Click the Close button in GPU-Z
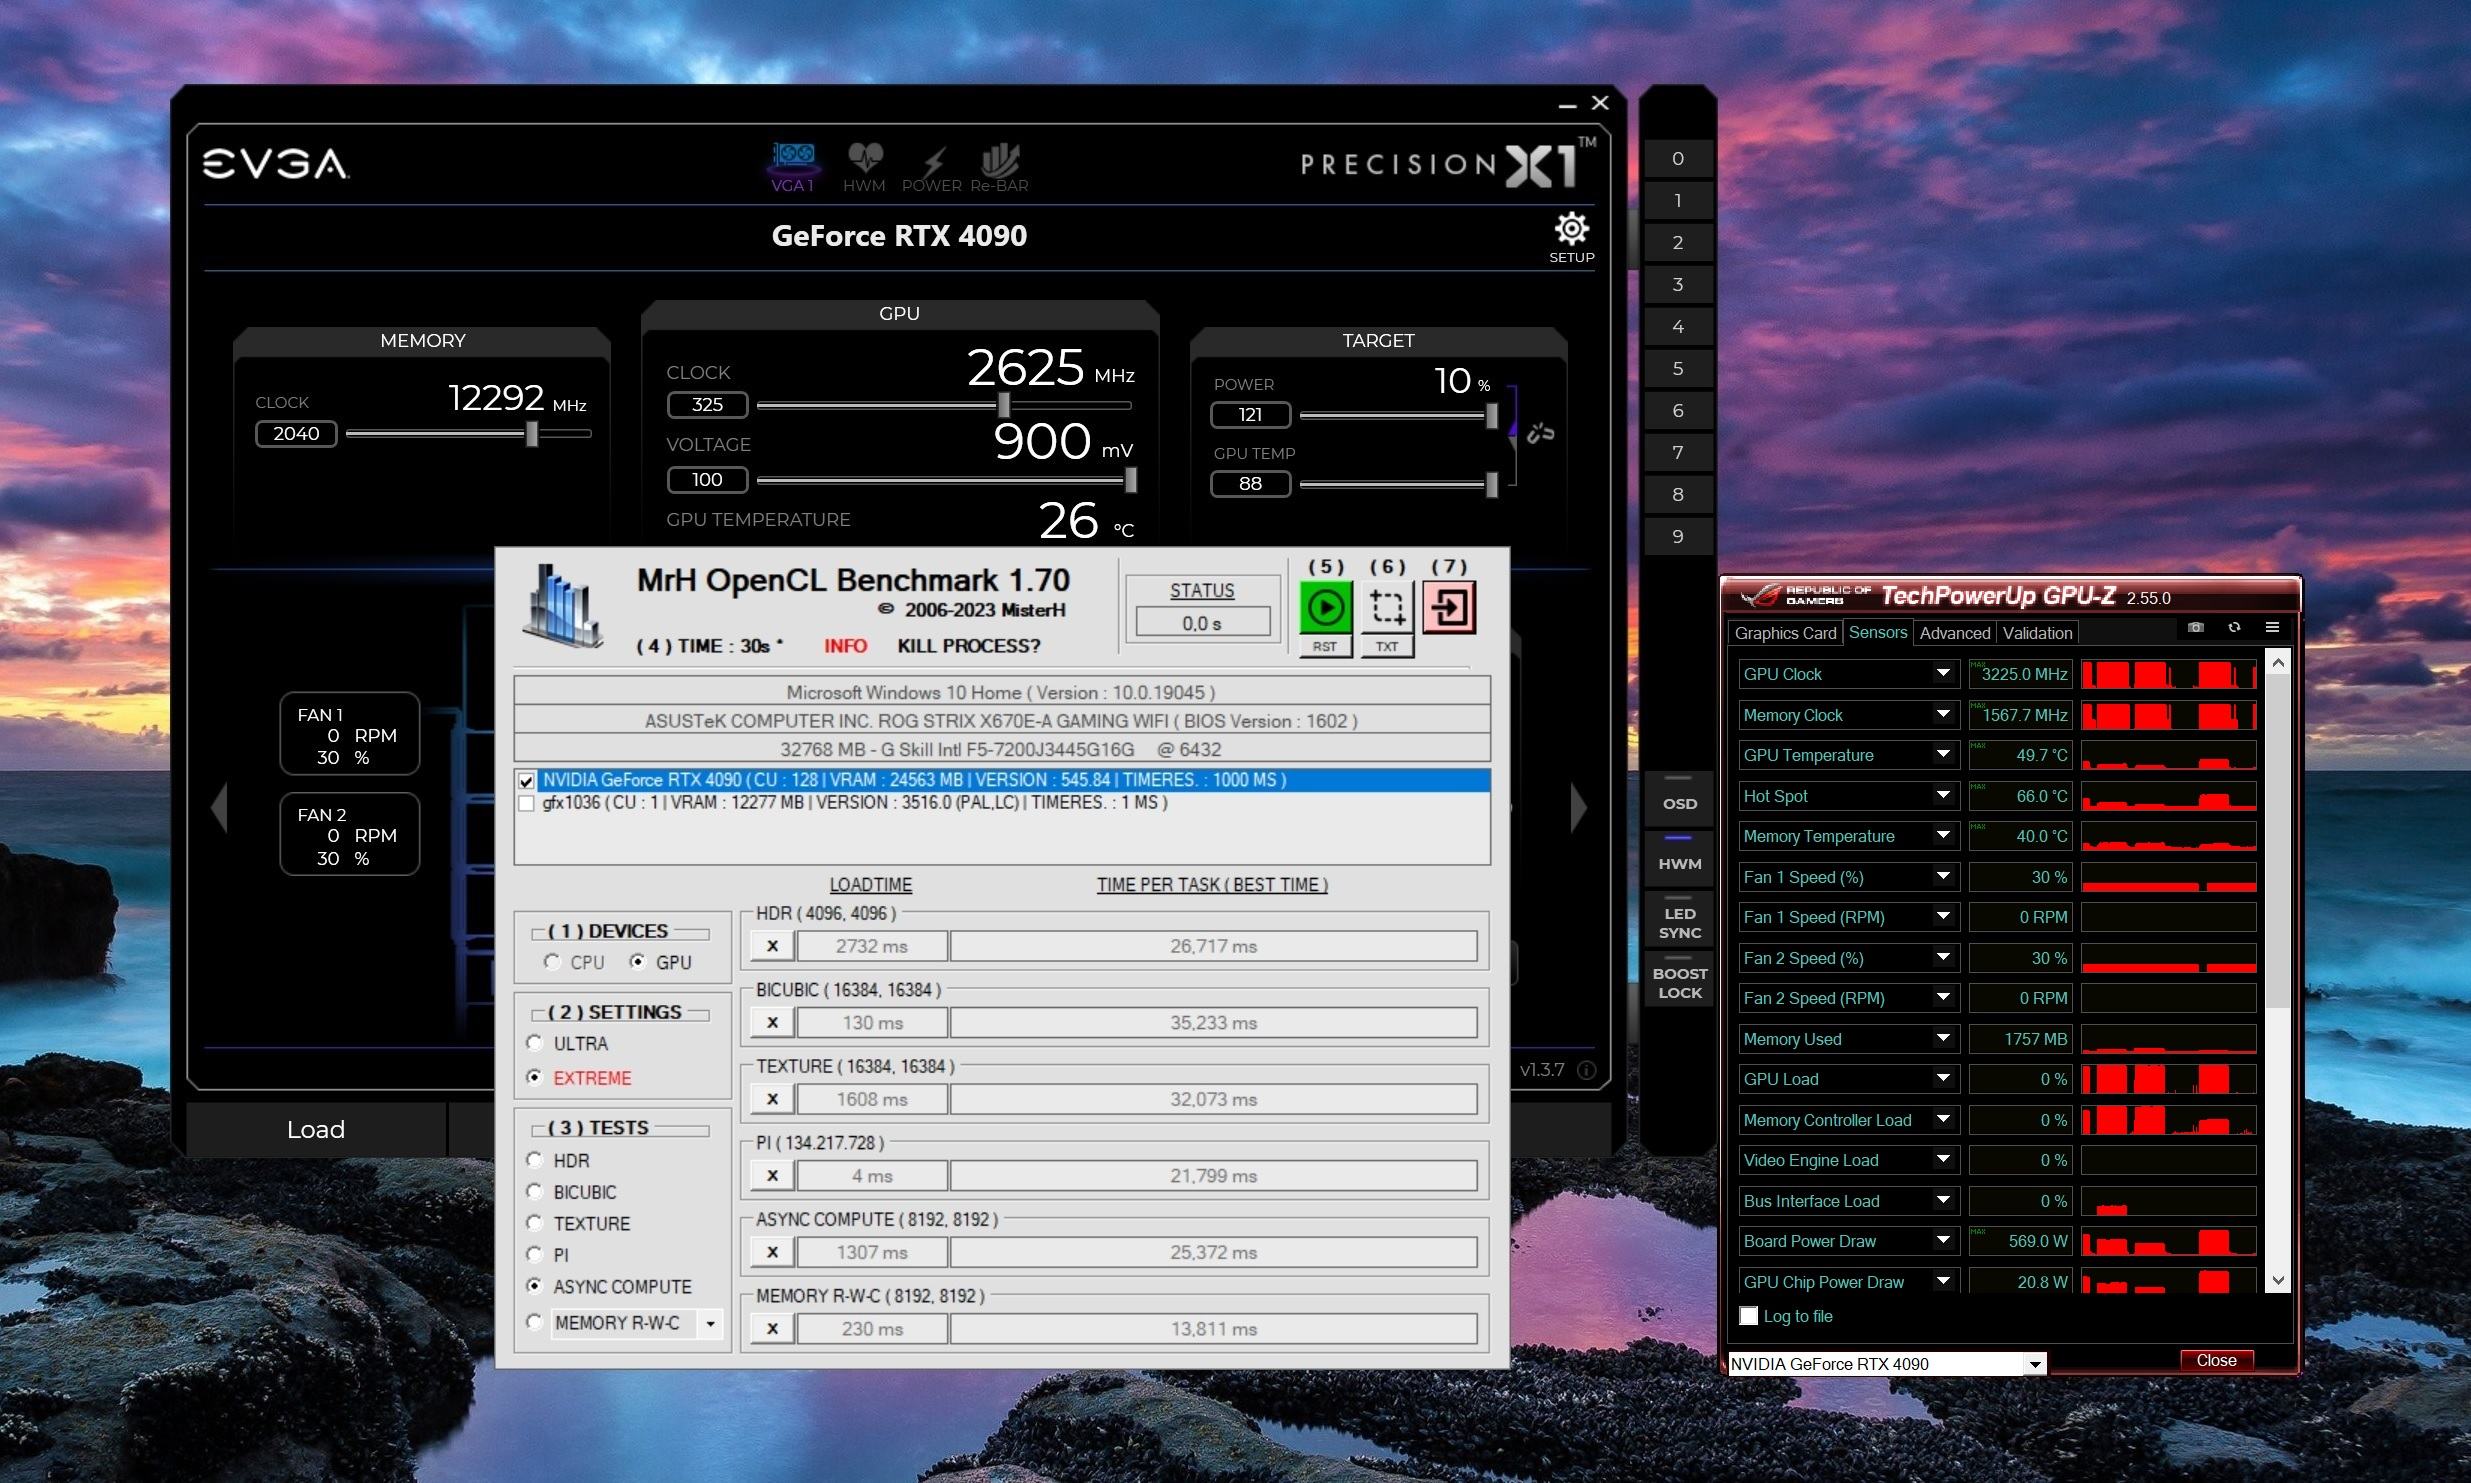2471x1483 pixels. [2216, 1360]
